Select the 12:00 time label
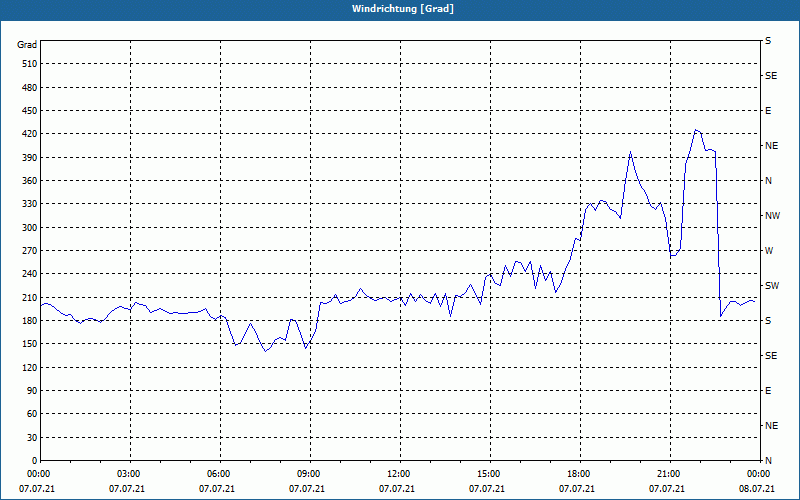Image resolution: width=800 pixels, height=500 pixels. (x=399, y=474)
